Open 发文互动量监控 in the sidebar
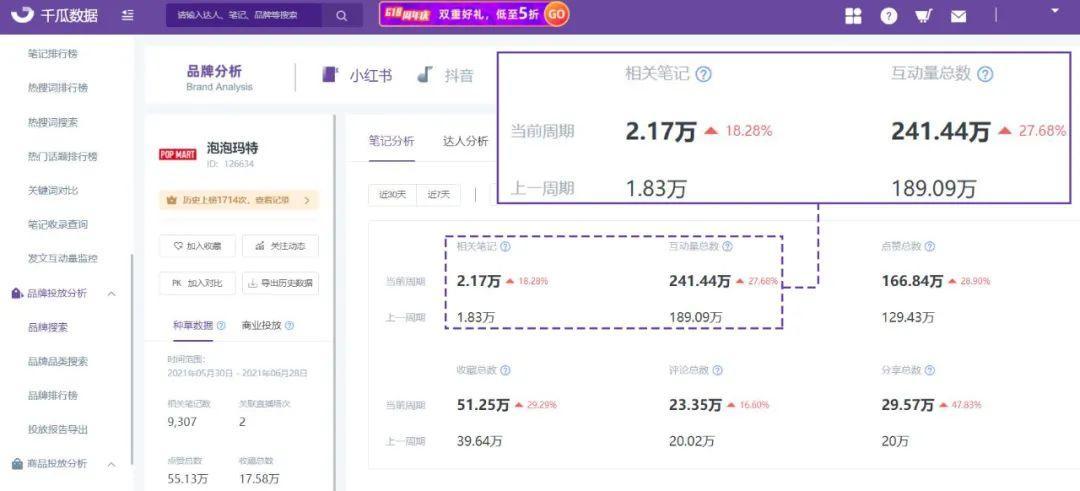The image size is (1080, 491). (x=63, y=258)
